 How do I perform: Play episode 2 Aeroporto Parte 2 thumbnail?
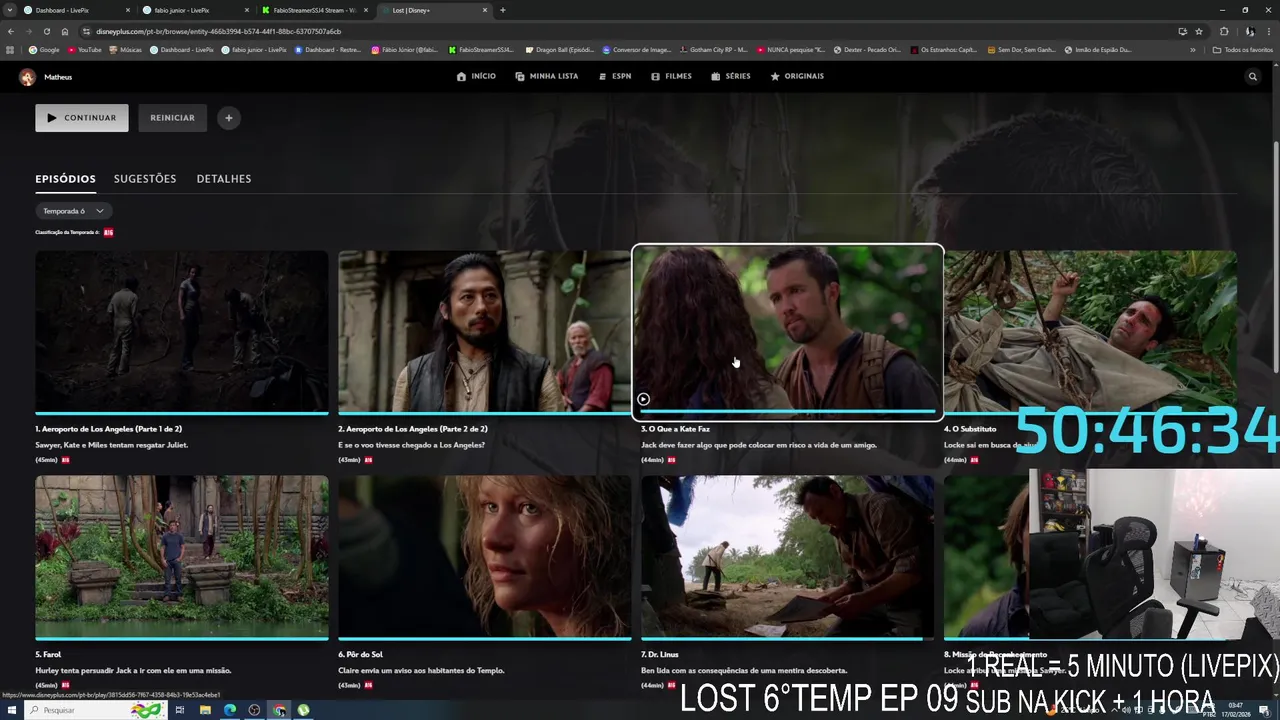pyautogui.click(x=484, y=331)
